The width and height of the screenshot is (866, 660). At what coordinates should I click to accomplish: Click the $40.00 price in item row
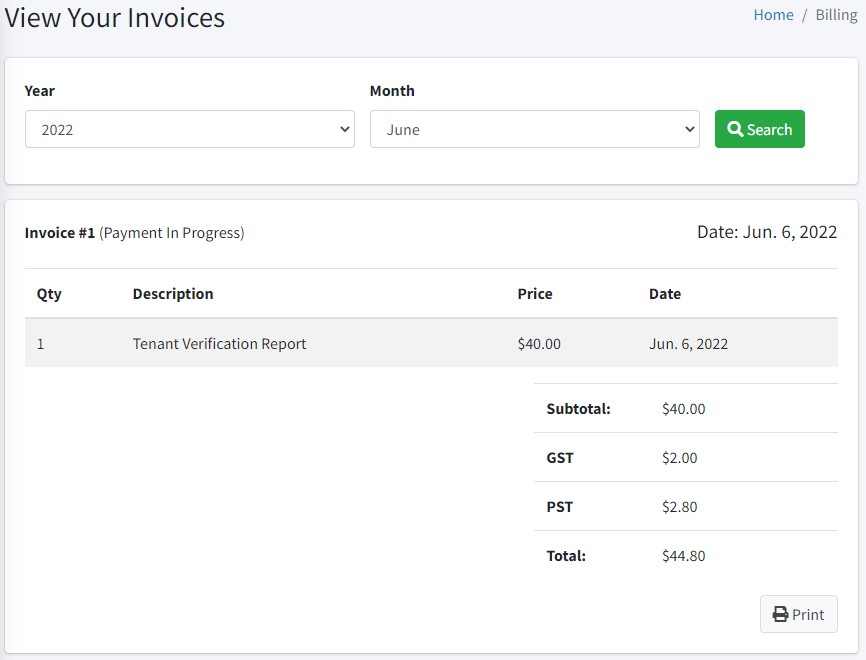(x=539, y=344)
